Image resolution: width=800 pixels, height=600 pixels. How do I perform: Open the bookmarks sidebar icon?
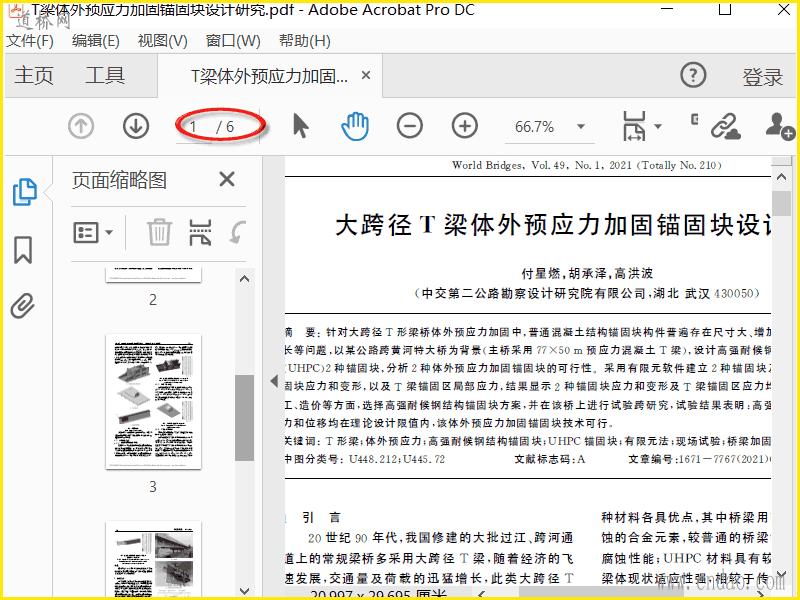[x=23, y=250]
